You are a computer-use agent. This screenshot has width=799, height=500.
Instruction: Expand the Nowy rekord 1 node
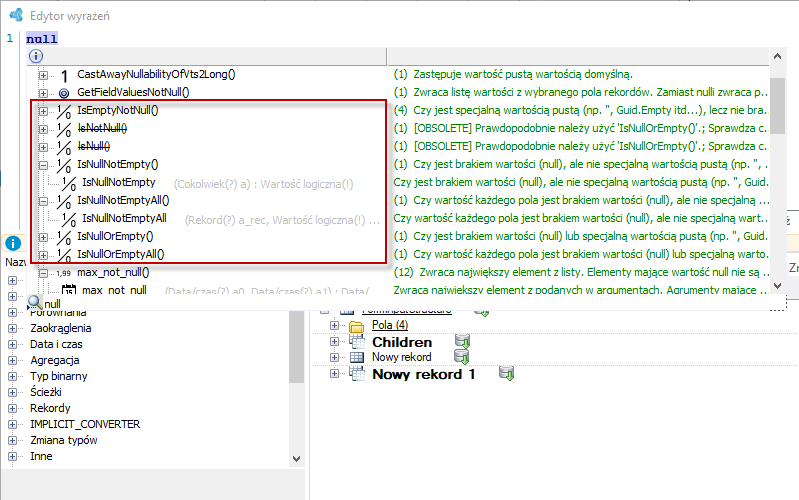tap(334, 374)
